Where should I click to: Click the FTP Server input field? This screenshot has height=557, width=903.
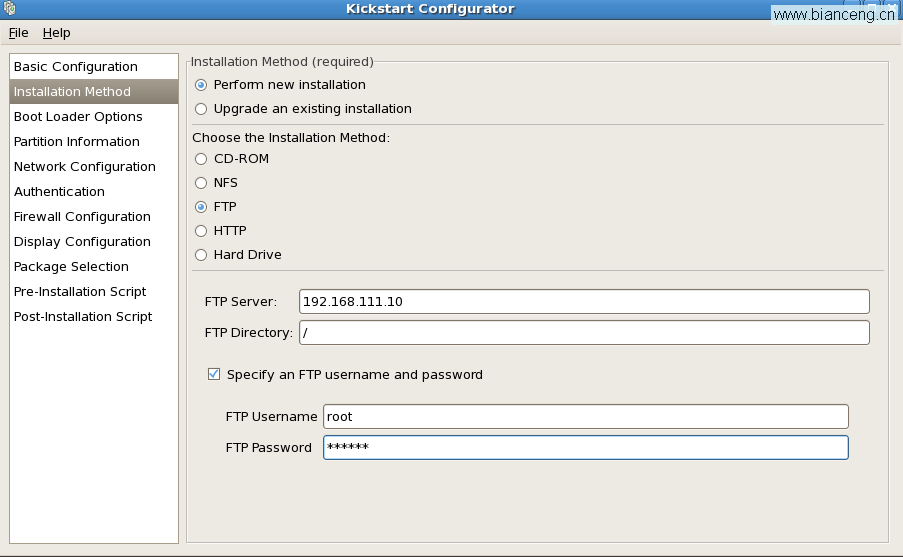click(x=584, y=302)
